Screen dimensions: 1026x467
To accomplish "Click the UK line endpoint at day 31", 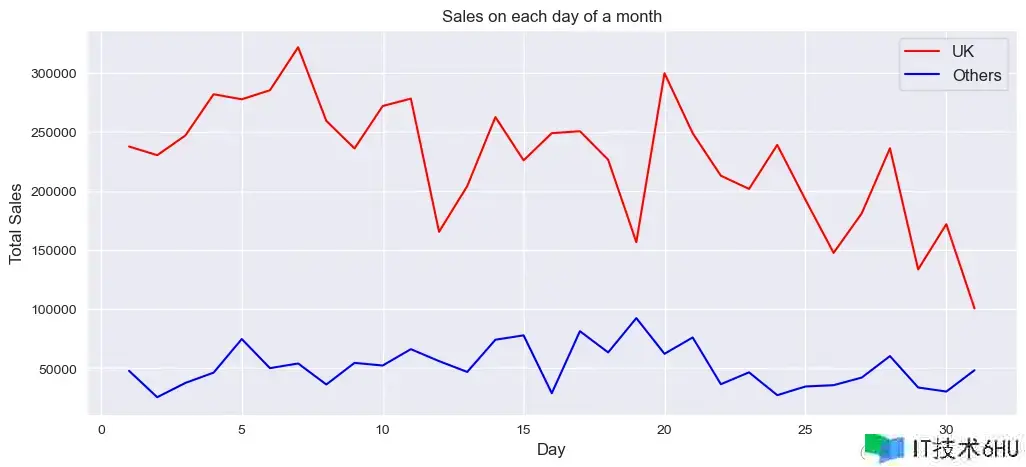I will point(974,308).
